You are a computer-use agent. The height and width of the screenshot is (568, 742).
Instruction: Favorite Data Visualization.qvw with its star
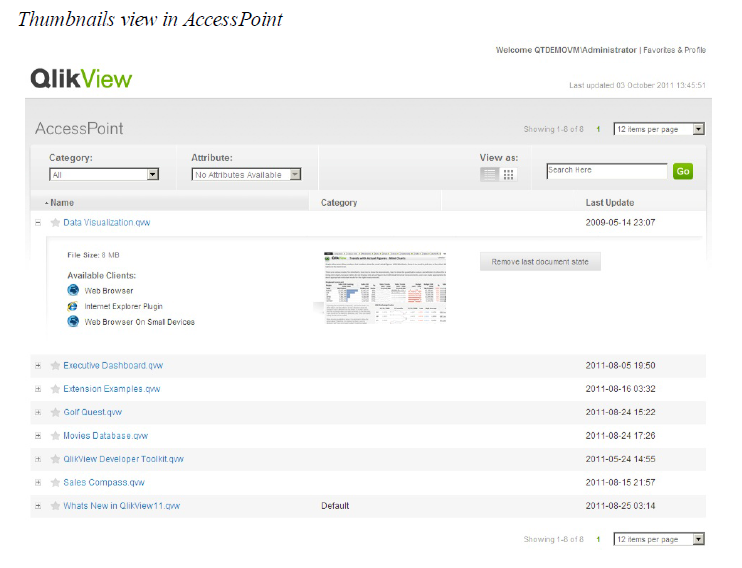(55, 222)
